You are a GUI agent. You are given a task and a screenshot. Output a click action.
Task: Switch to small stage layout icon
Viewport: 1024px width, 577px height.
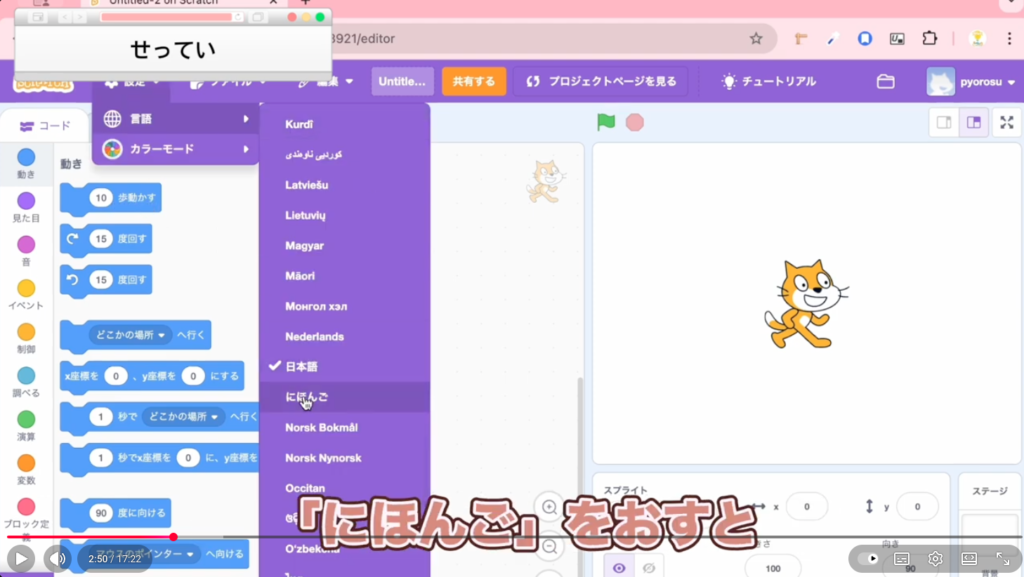pyautogui.click(x=943, y=123)
